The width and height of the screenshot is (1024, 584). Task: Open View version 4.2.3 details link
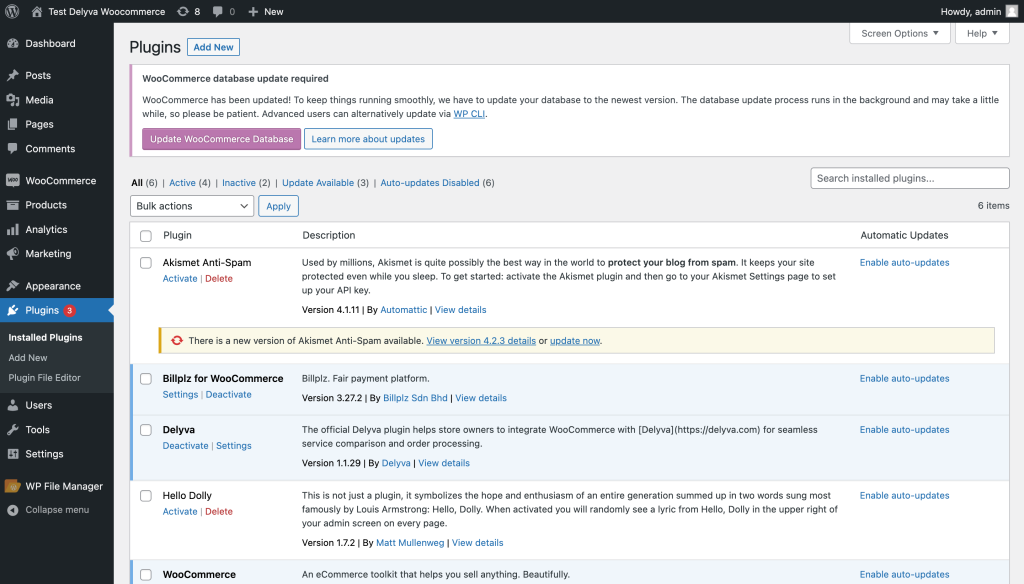point(481,341)
